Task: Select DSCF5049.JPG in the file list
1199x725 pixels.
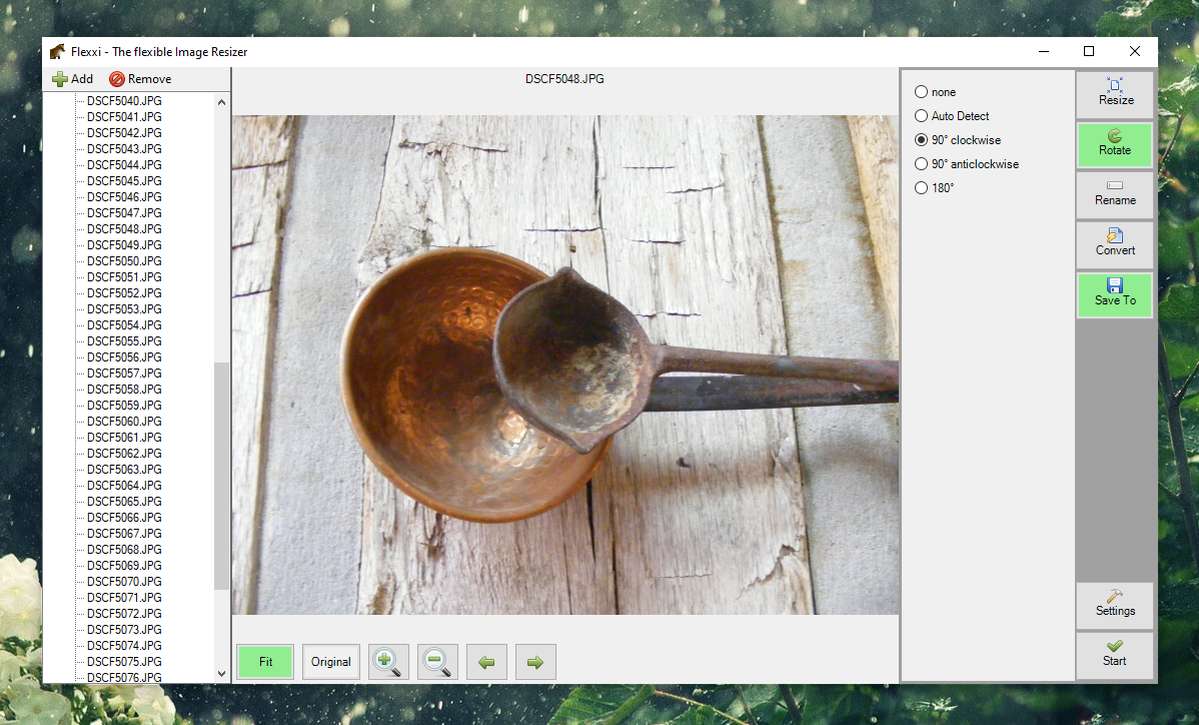Action: click(x=124, y=245)
